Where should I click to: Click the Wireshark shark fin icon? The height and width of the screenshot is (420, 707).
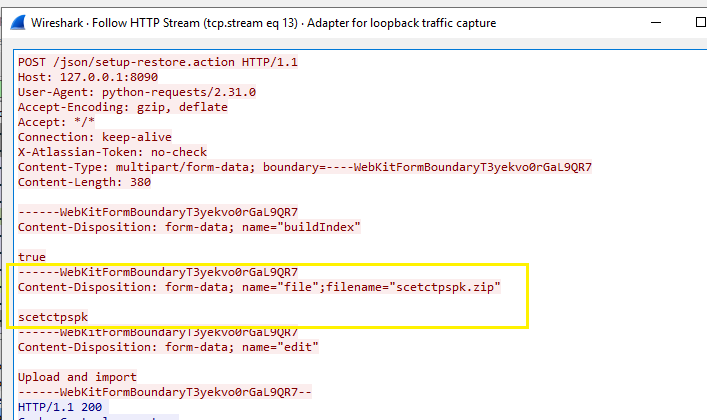point(15,16)
